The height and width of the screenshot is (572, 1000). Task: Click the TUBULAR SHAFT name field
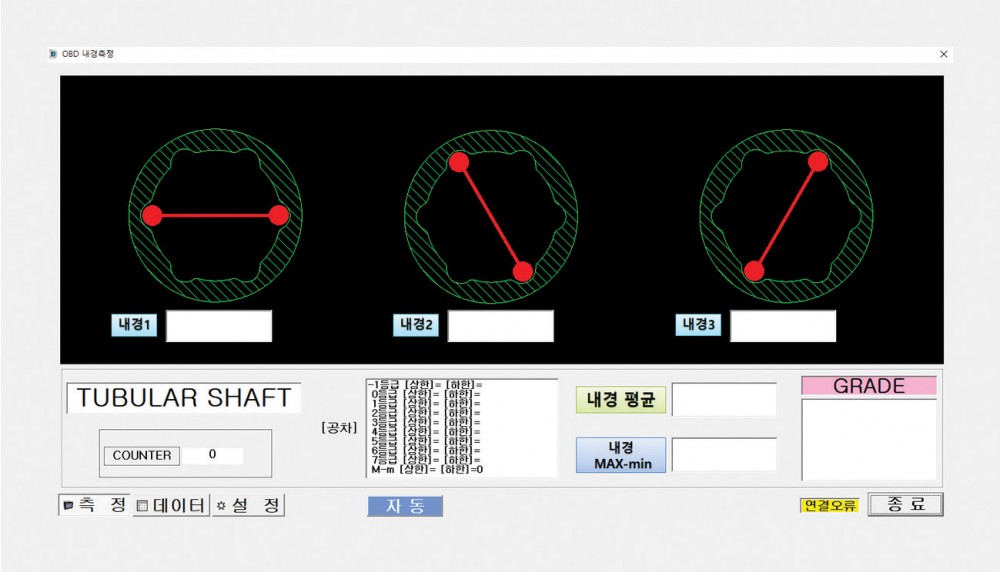[184, 398]
